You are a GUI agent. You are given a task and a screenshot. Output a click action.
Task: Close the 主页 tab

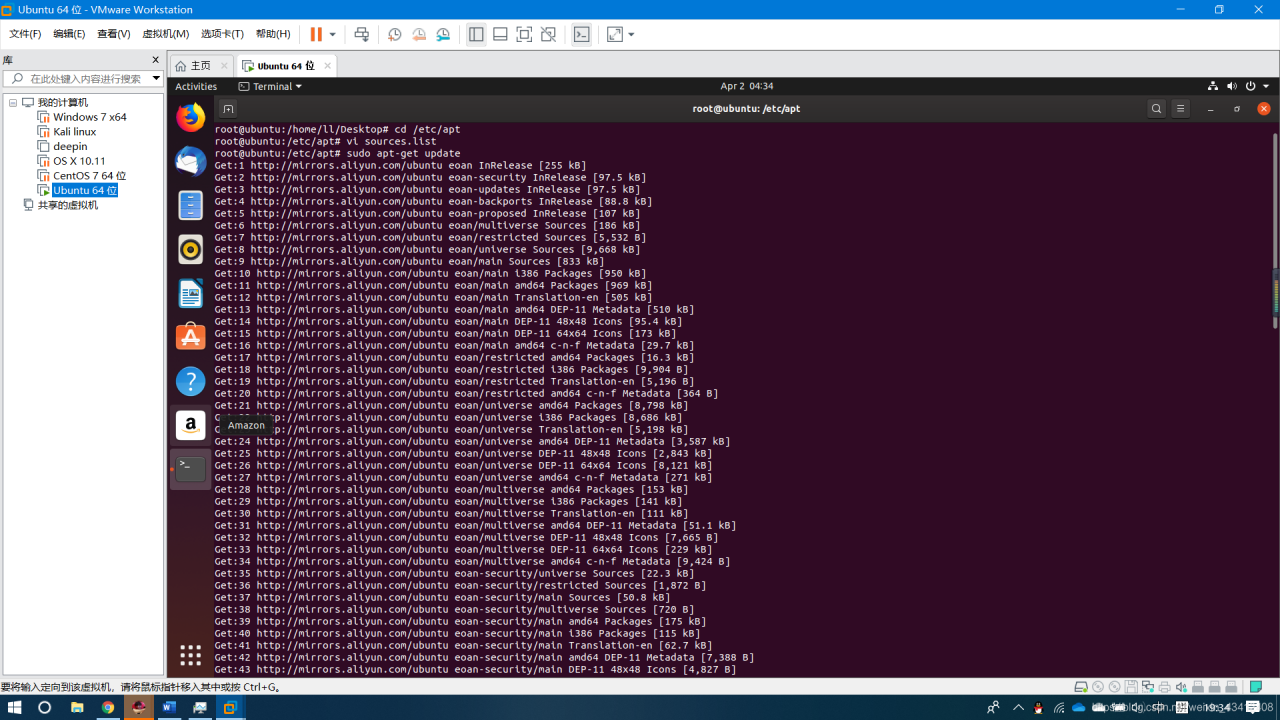224,66
